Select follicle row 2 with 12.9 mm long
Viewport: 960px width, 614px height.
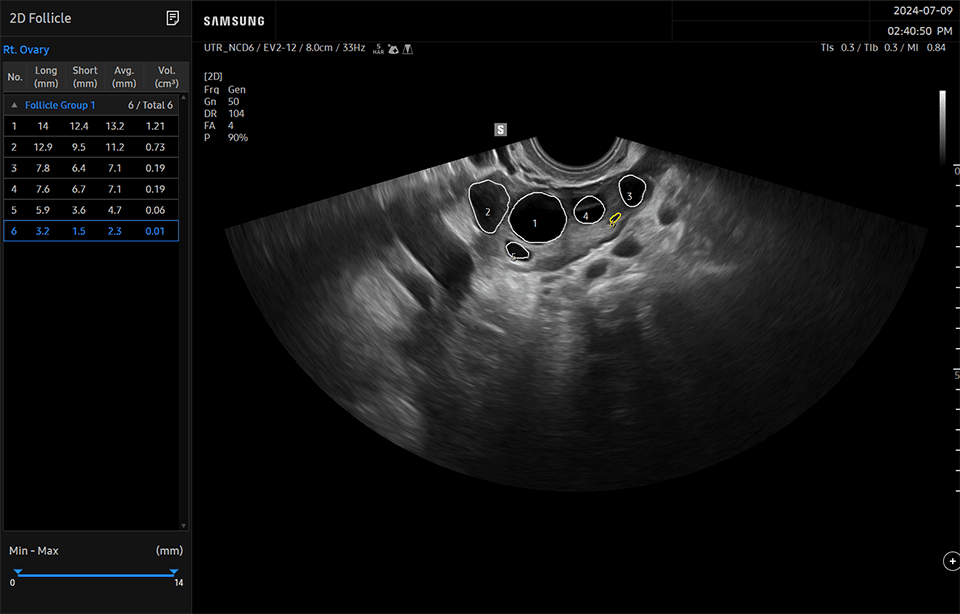tap(91, 147)
